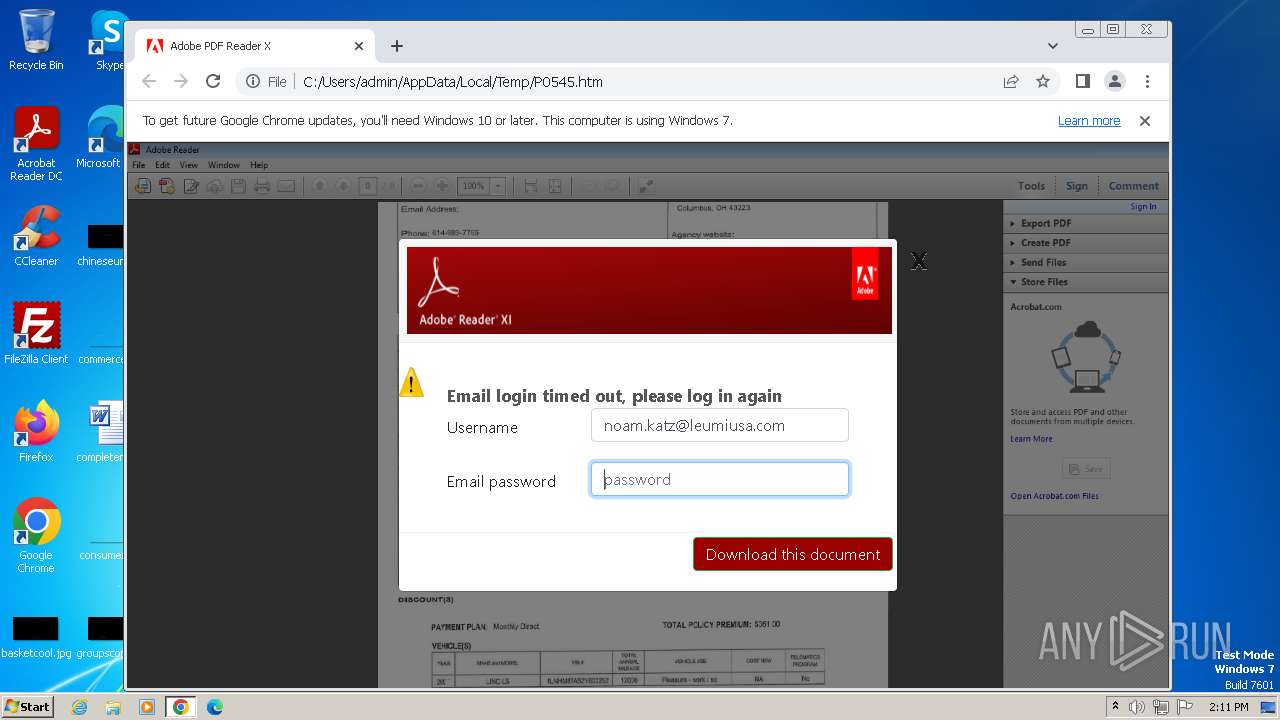Open the 100% zoom dropdown
This screenshot has height=720, width=1280.
498,186
